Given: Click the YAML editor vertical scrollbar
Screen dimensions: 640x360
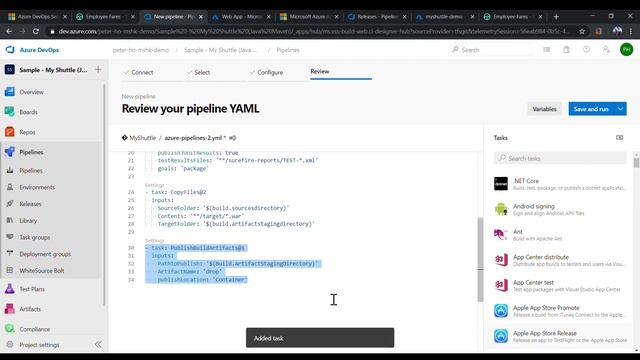Looking at the screenshot, I should [x=480, y=260].
